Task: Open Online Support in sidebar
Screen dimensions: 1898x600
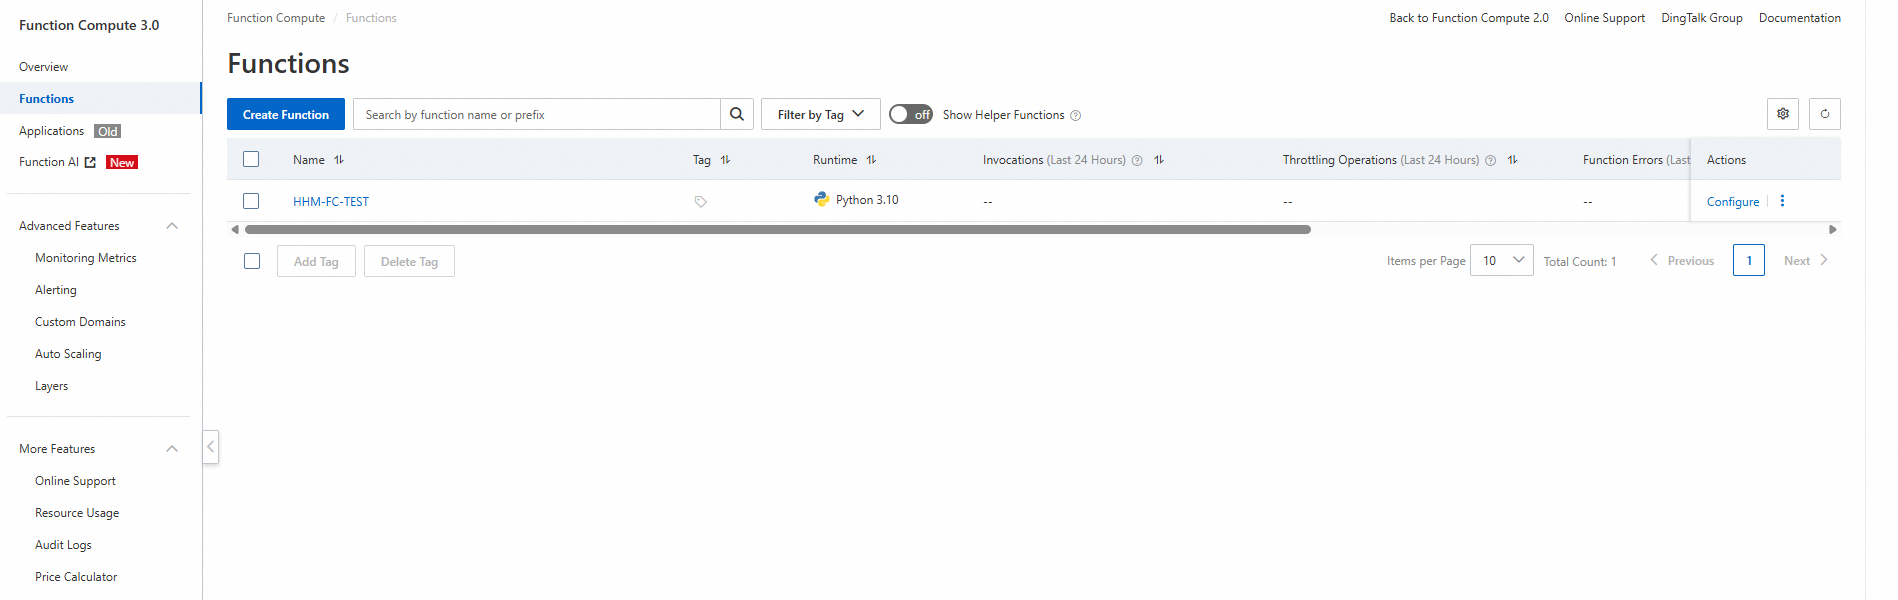Action: (75, 481)
